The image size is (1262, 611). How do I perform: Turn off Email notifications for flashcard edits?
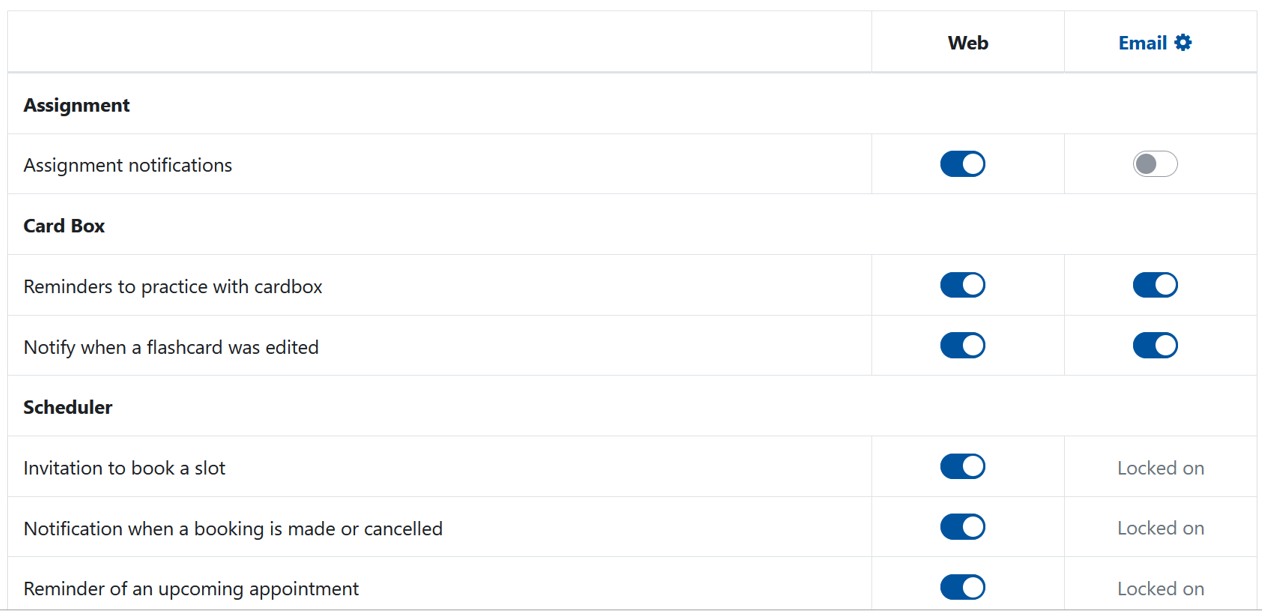(x=1155, y=345)
